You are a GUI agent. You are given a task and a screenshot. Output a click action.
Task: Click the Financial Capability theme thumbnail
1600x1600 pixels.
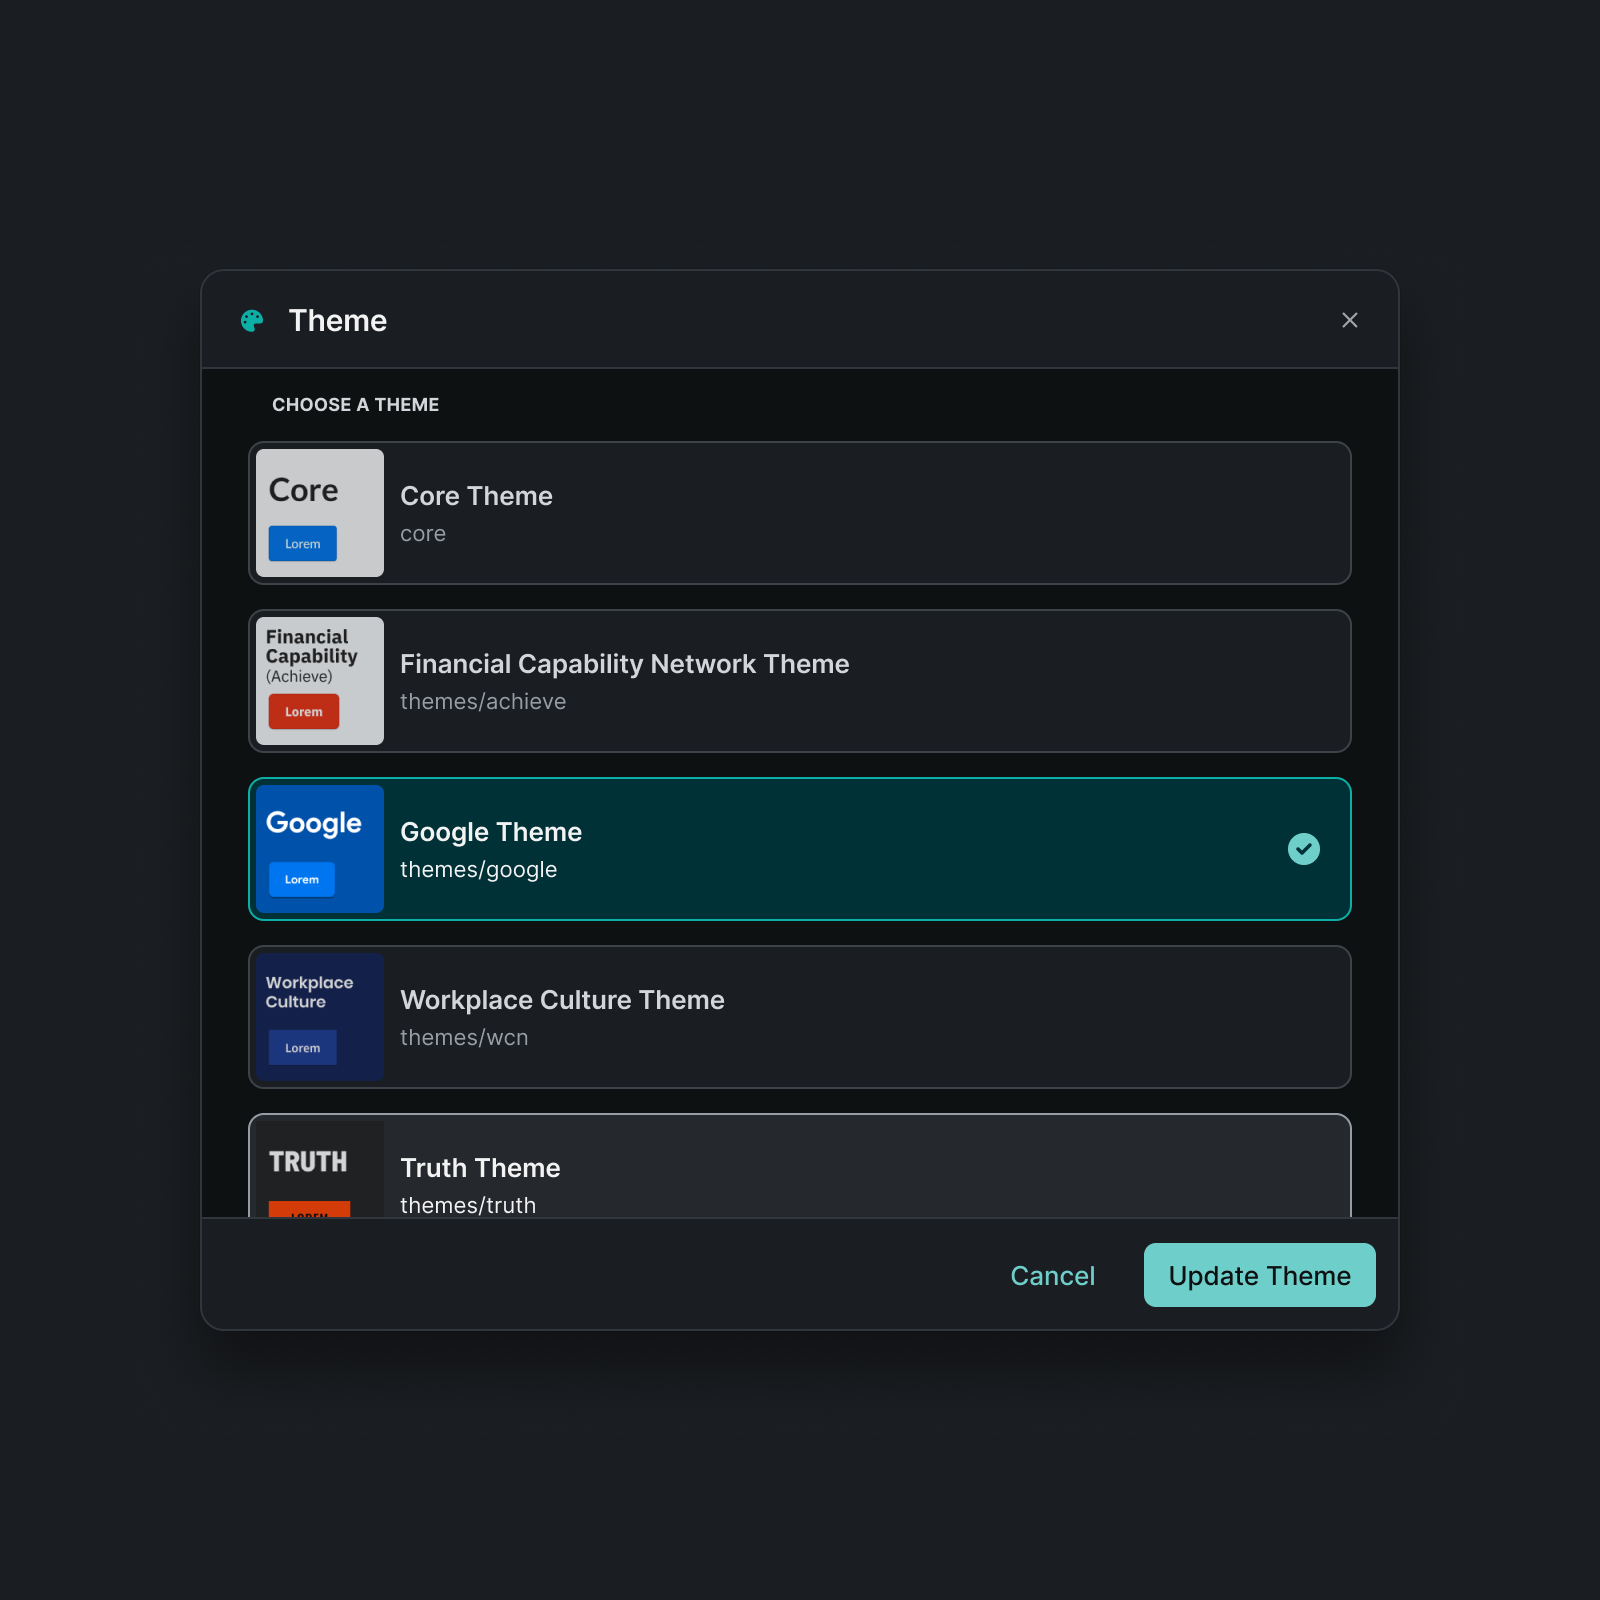coord(319,681)
